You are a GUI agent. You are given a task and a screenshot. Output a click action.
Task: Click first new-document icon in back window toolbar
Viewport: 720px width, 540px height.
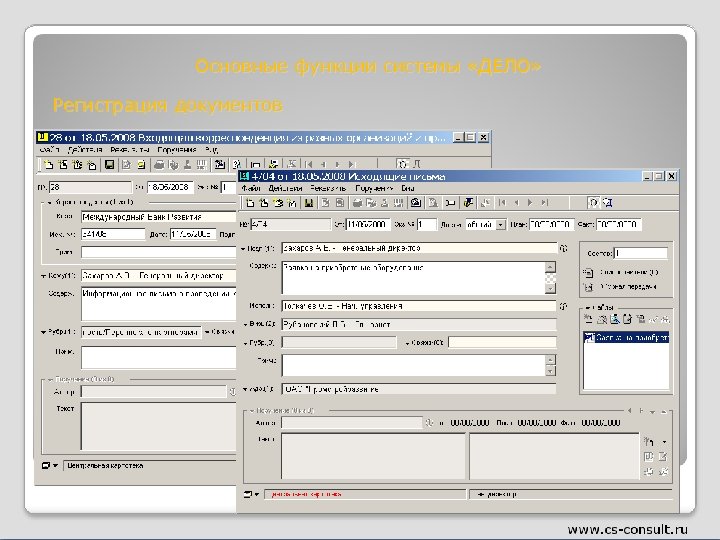click(48, 164)
